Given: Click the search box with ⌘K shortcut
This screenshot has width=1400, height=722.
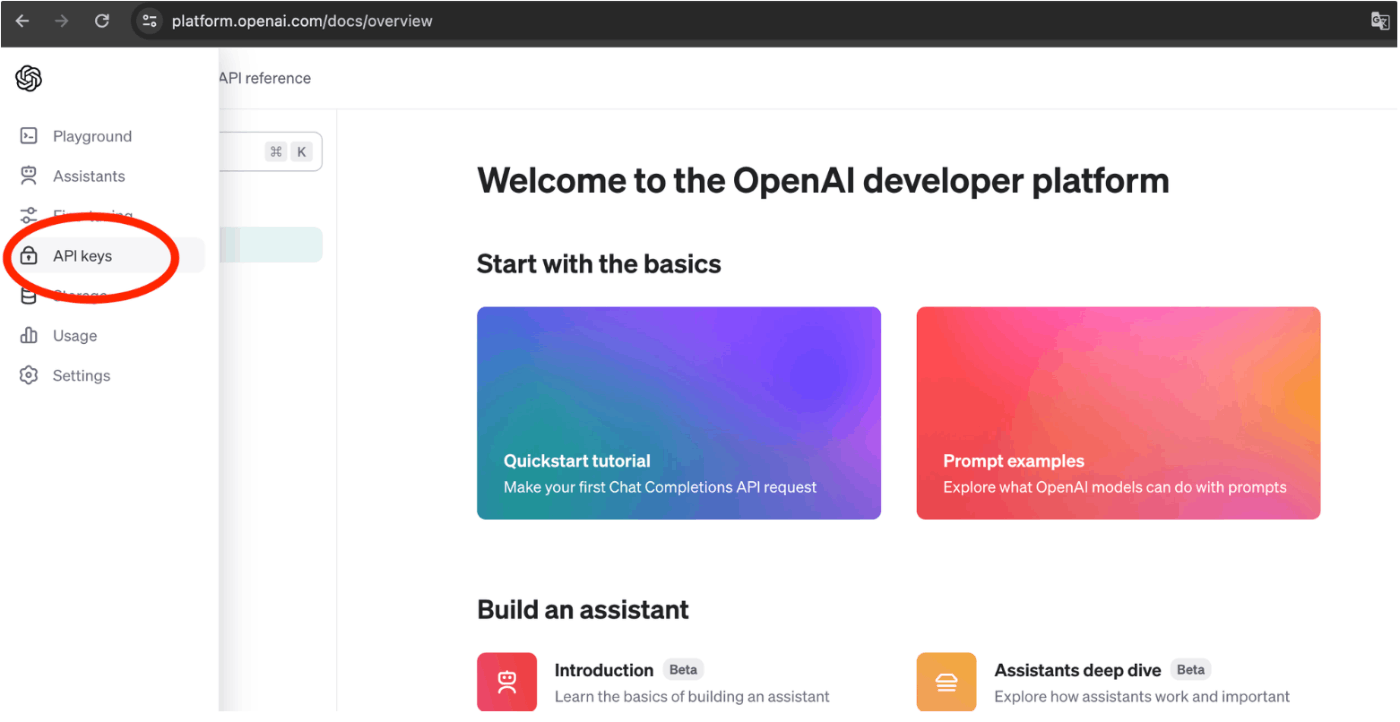Looking at the screenshot, I should (x=270, y=152).
